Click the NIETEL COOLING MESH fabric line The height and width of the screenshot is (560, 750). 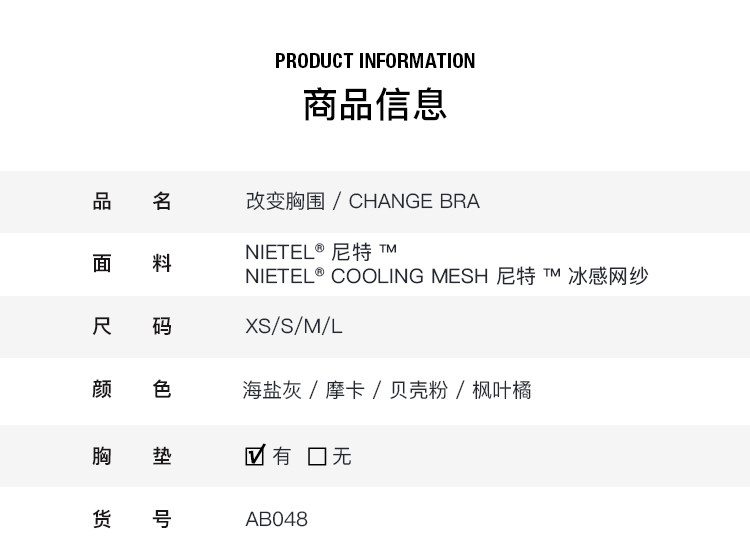[446, 277]
